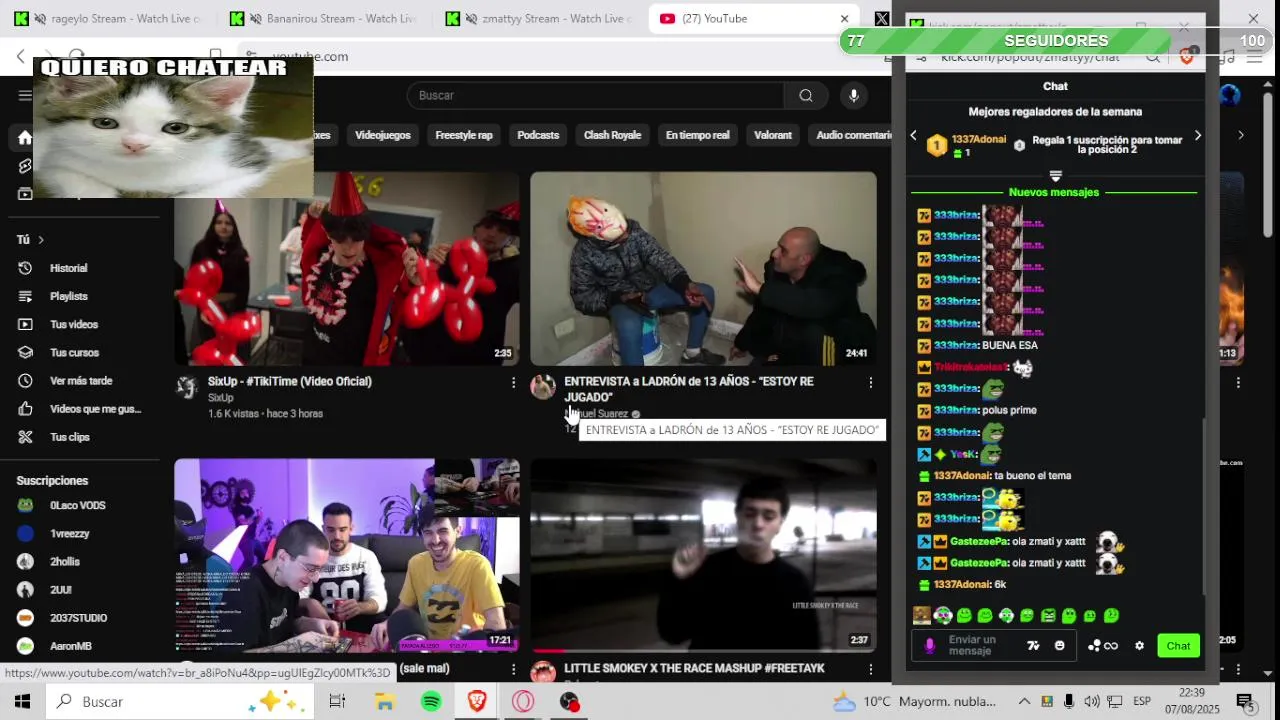Open Opera browser from the taskbar
Image resolution: width=1280 pixels, height=720 pixels.
click(x=523, y=702)
